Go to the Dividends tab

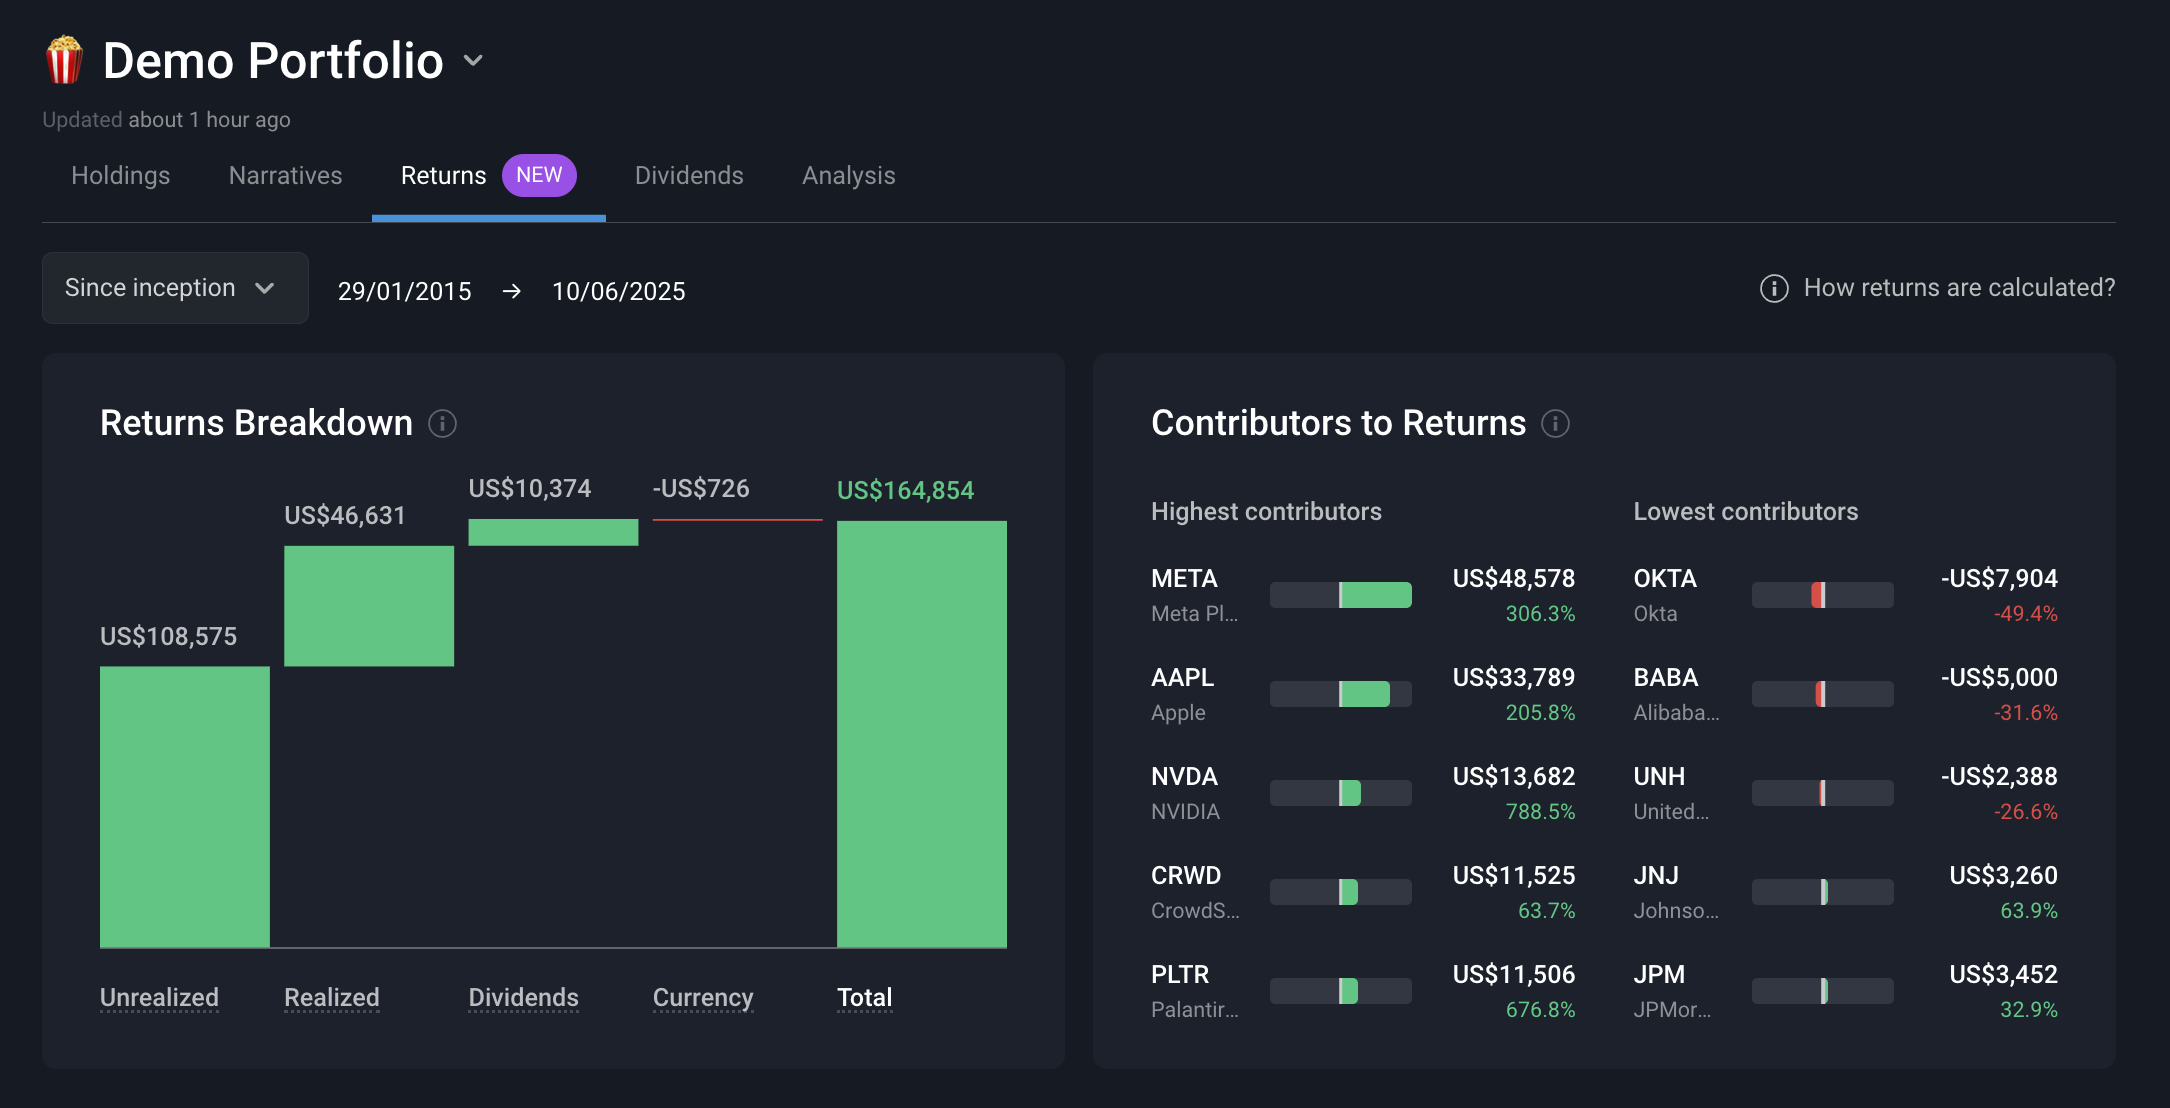689,176
